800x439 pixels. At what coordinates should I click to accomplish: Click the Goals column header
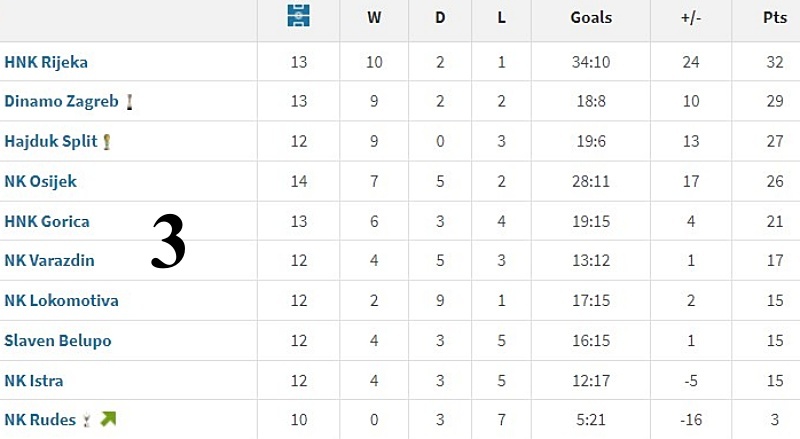(x=591, y=17)
